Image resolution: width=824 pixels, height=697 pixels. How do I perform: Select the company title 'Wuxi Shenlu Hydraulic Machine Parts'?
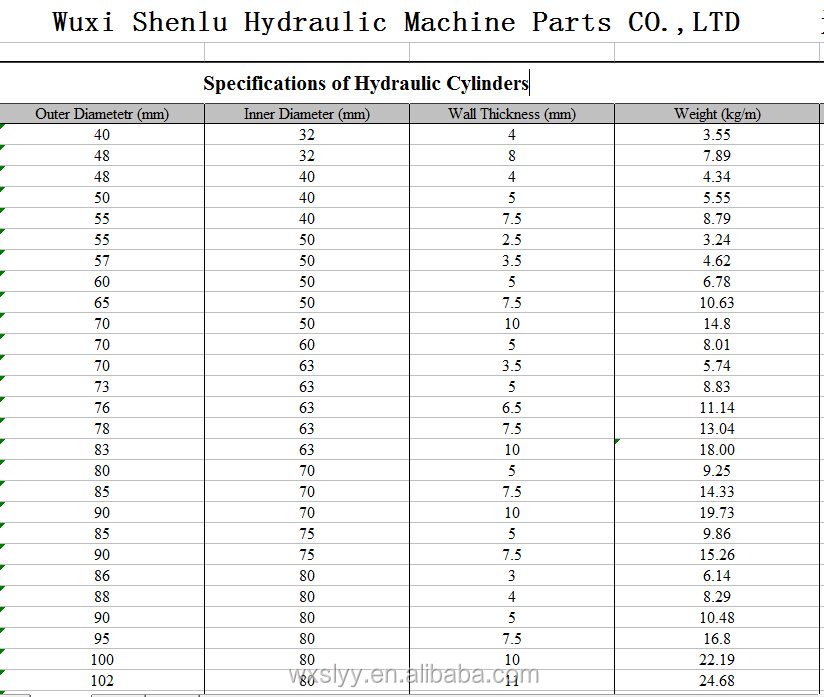[x=332, y=23]
